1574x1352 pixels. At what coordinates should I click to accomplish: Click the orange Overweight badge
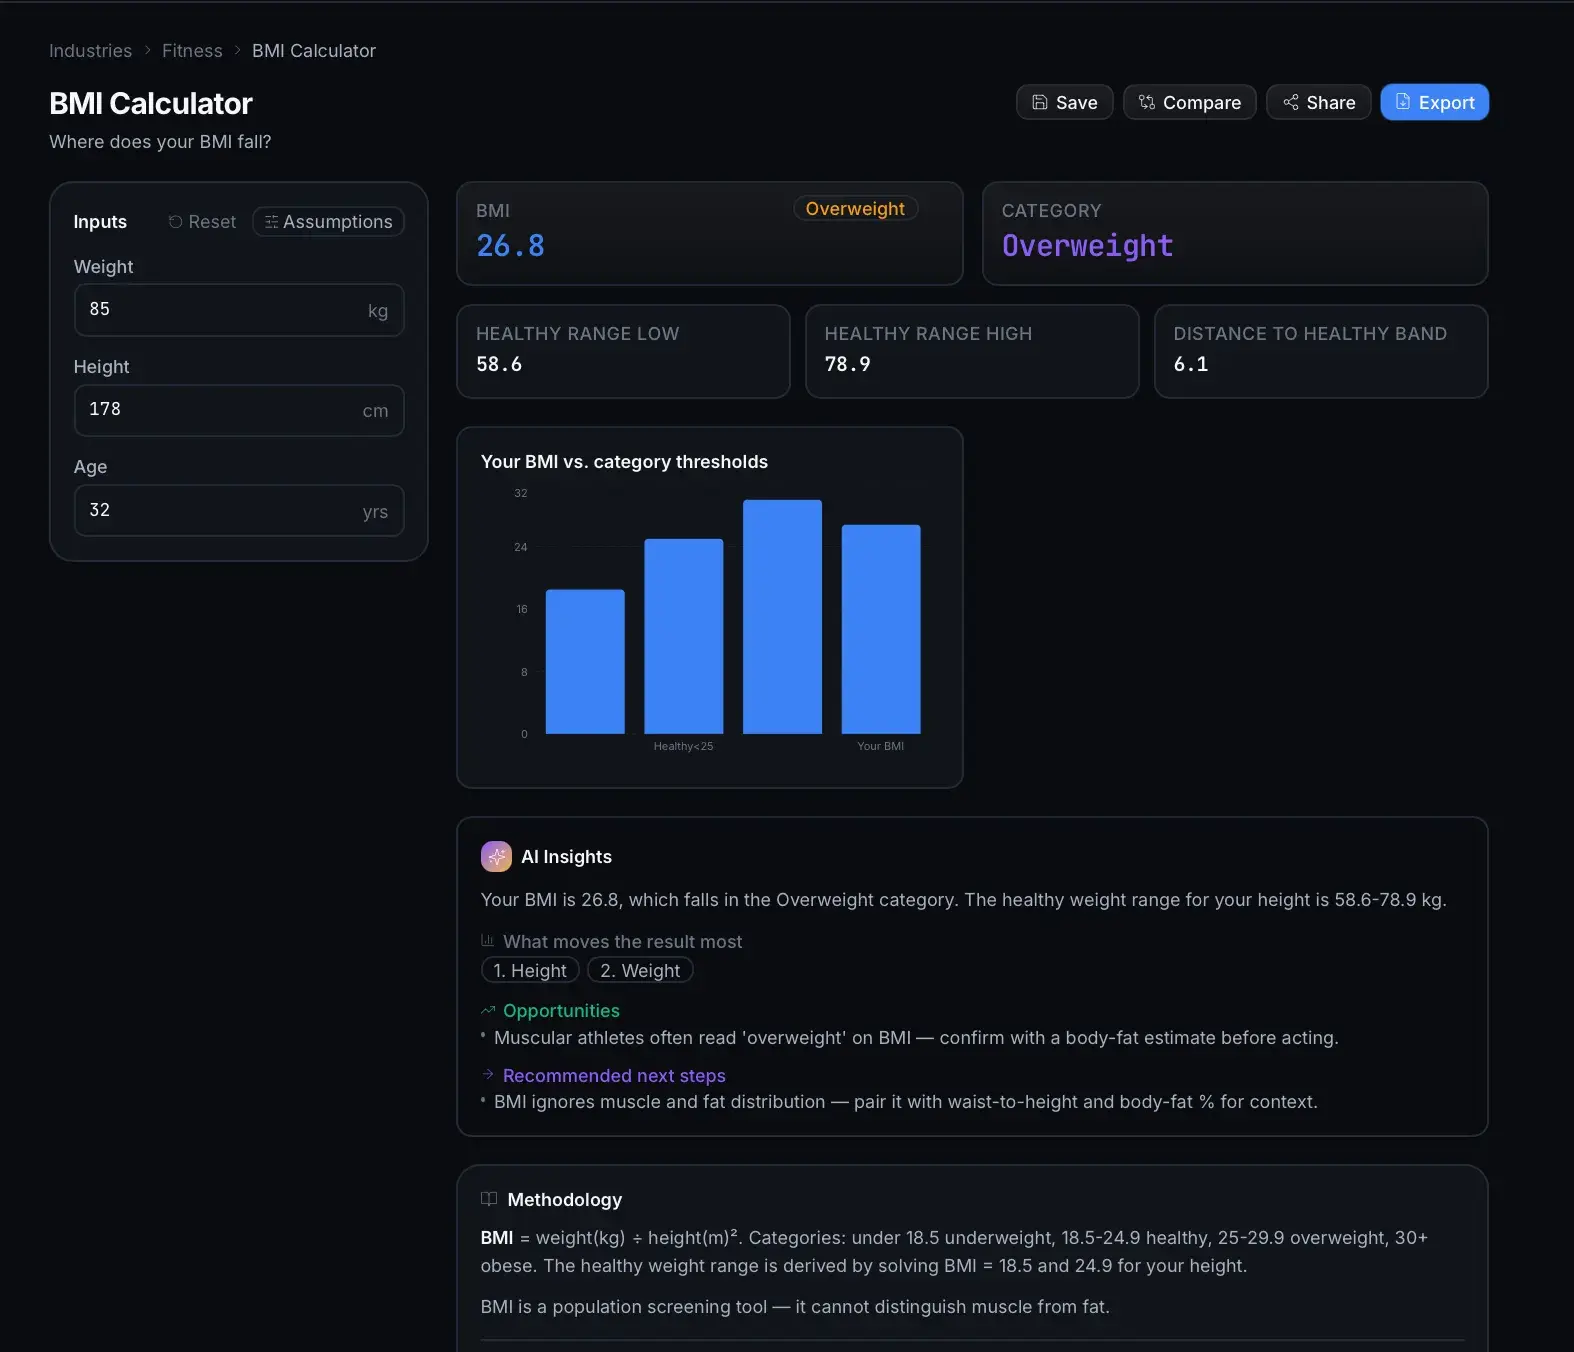(855, 208)
